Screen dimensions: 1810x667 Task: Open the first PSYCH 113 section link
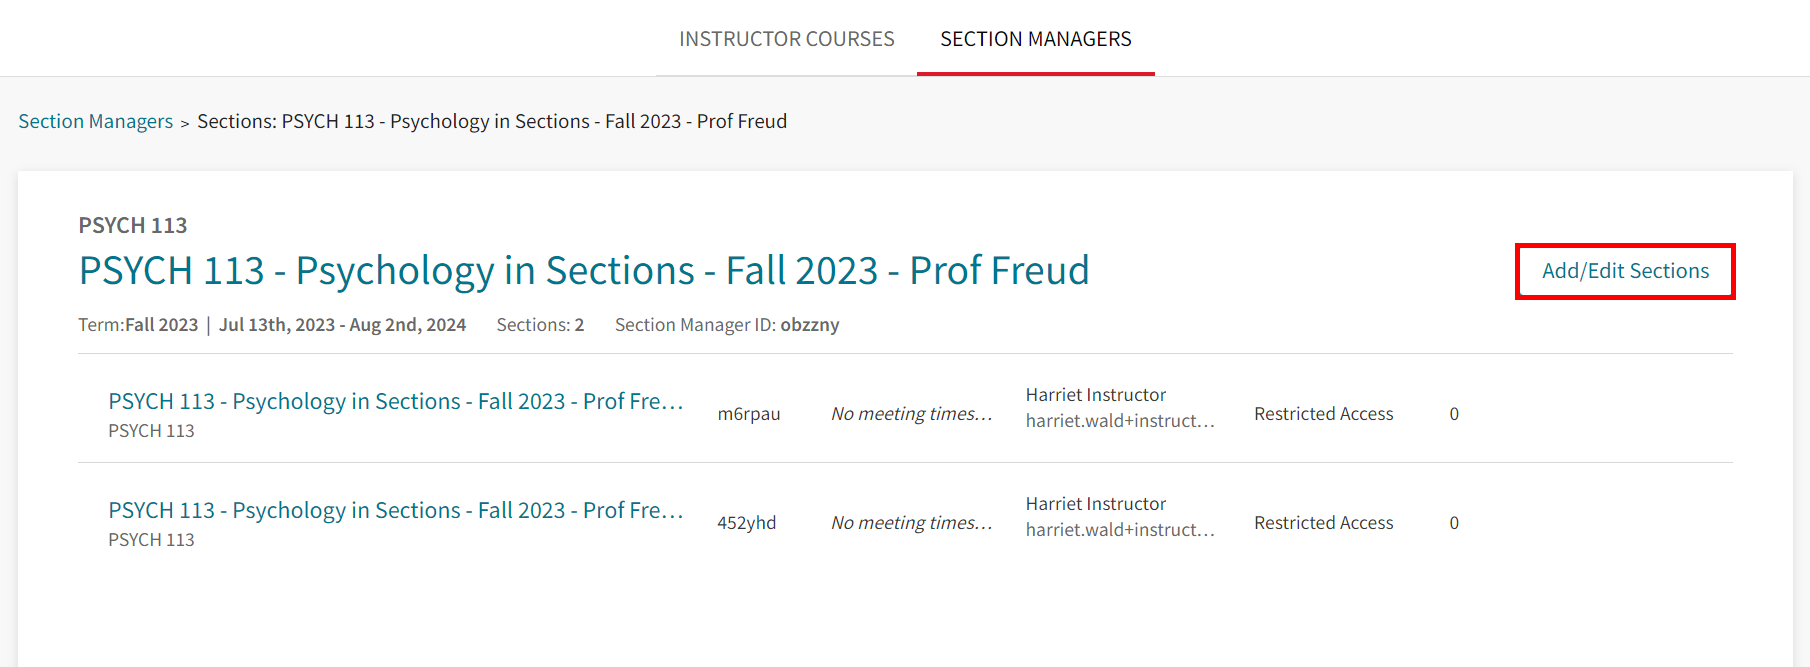[x=395, y=400]
